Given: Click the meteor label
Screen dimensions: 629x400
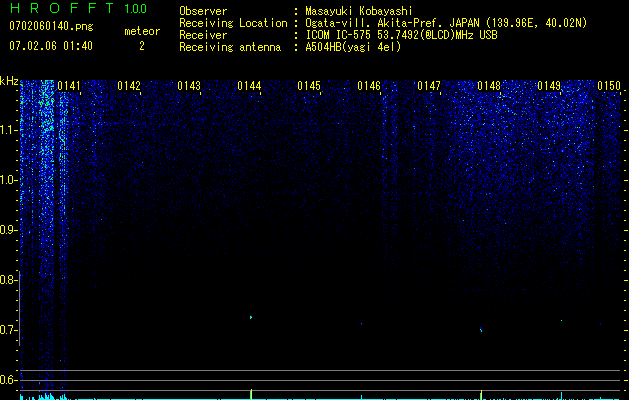Looking at the screenshot, I should click(x=142, y=31).
